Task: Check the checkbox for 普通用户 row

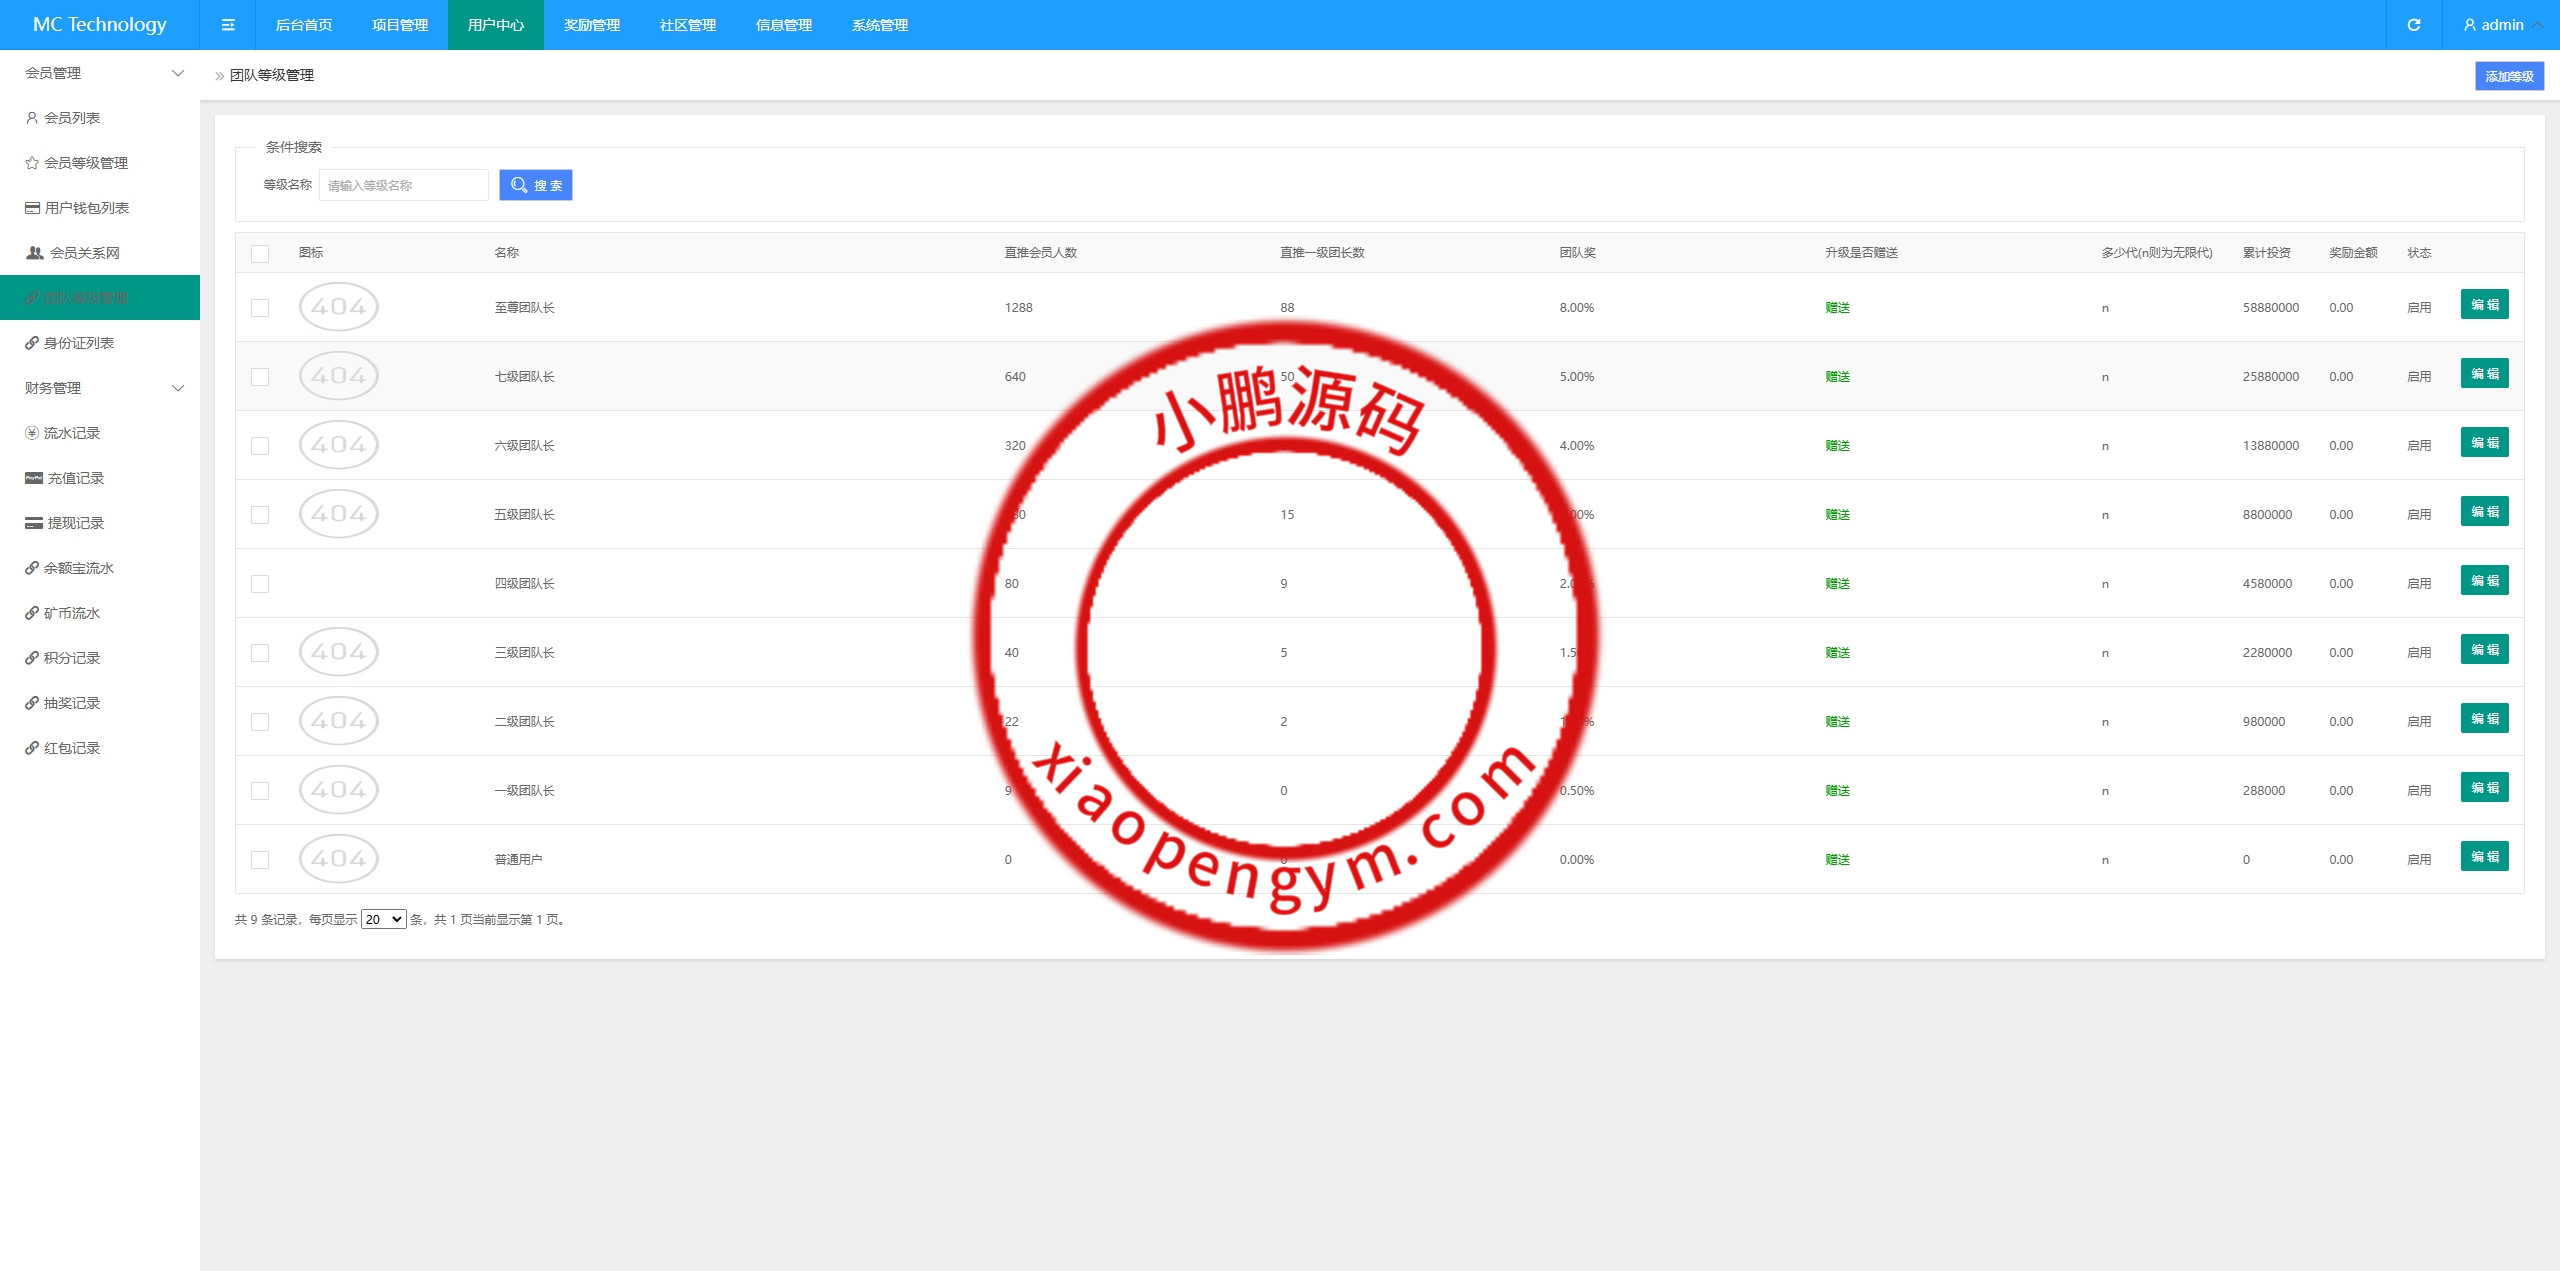Action: pos(260,860)
